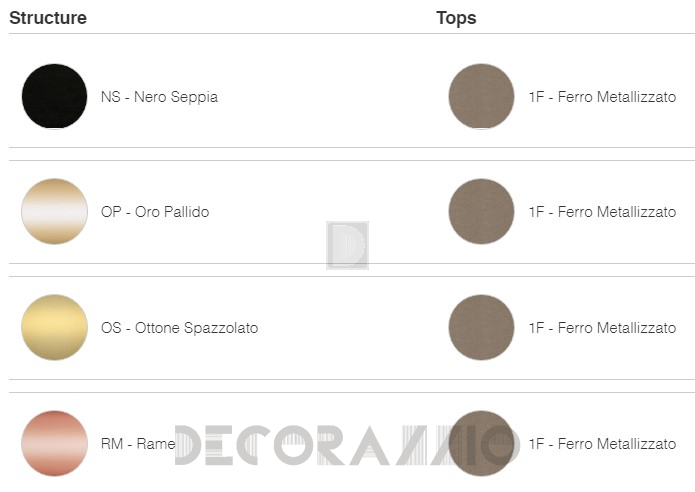The image size is (695, 492).
Task: Choose the Ottone Spazzolato brass swatch
Action: click(x=54, y=327)
